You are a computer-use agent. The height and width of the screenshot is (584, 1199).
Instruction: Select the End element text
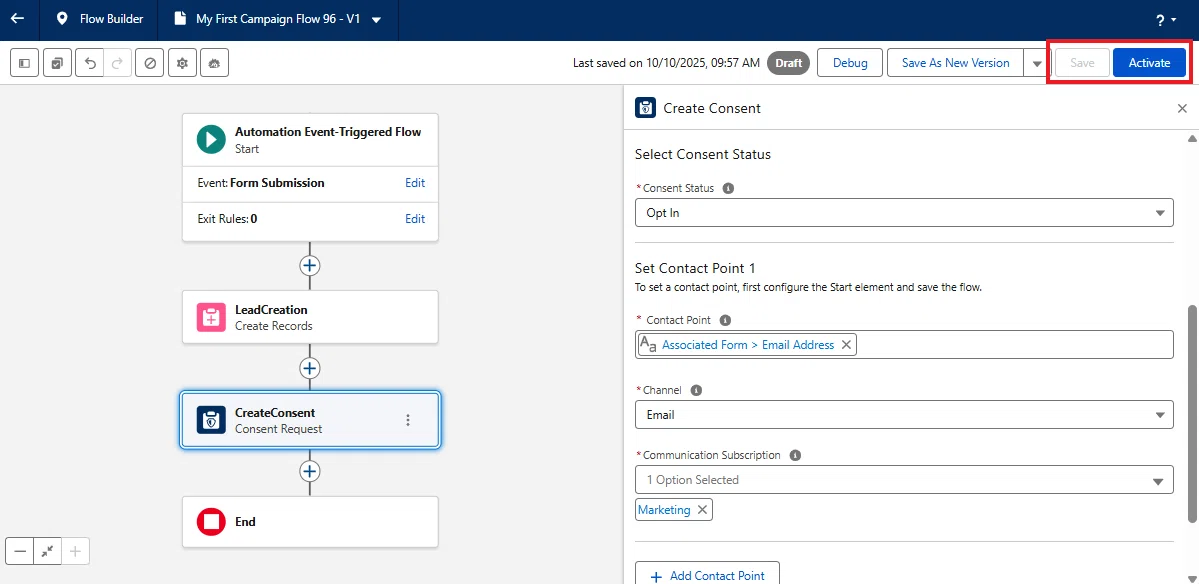point(245,522)
